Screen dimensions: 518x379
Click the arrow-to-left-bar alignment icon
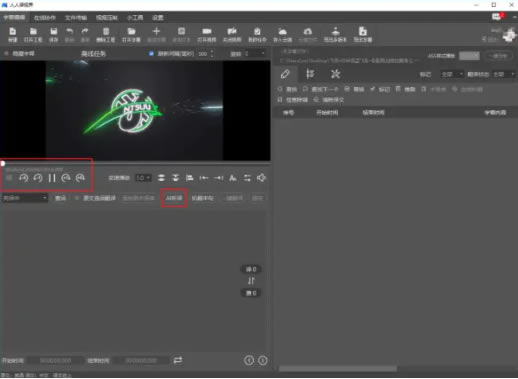coord(204,178)
